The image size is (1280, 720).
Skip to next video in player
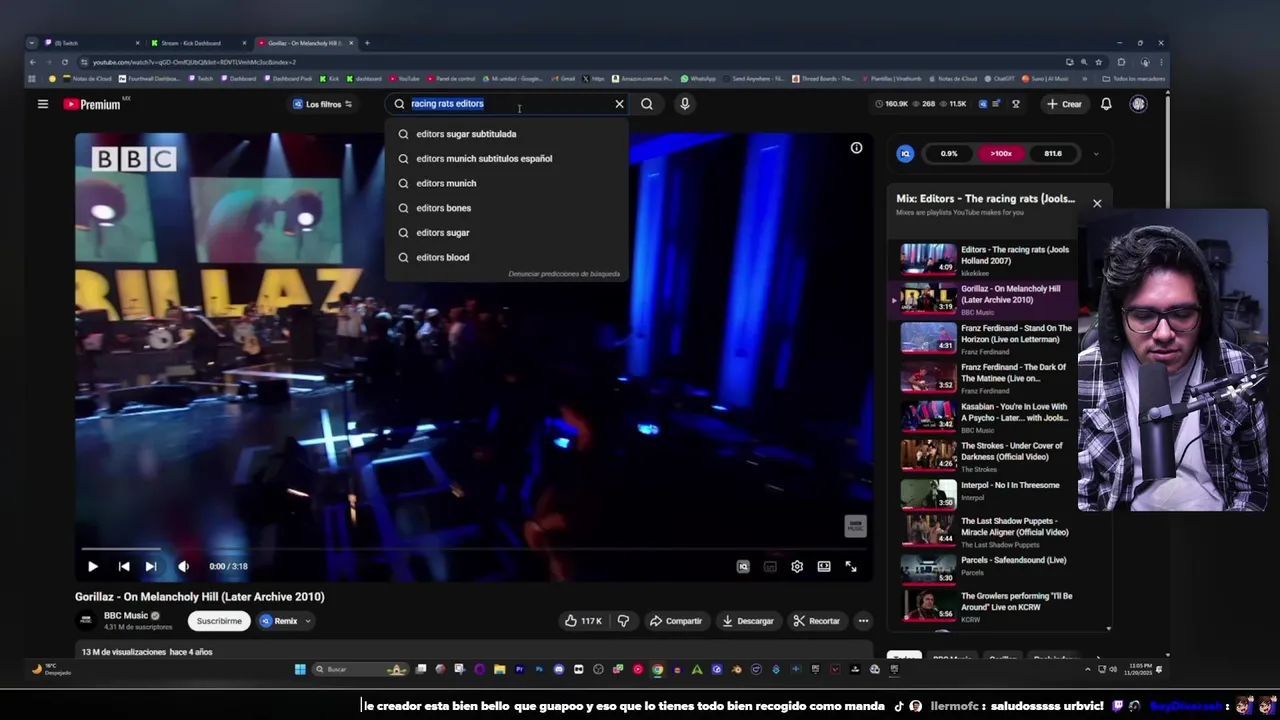coord(151,566)
